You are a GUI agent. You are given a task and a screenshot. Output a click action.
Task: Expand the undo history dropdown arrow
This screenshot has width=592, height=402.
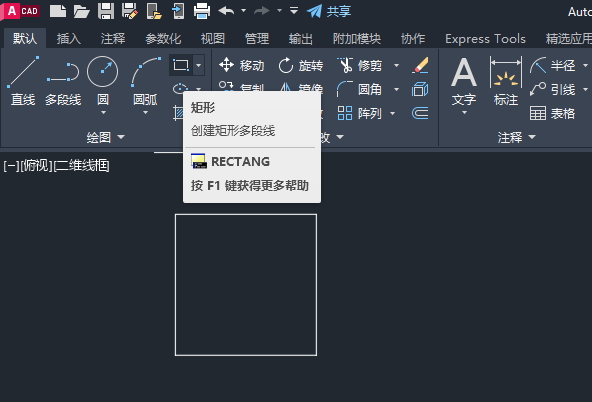(x=244, y=11)
